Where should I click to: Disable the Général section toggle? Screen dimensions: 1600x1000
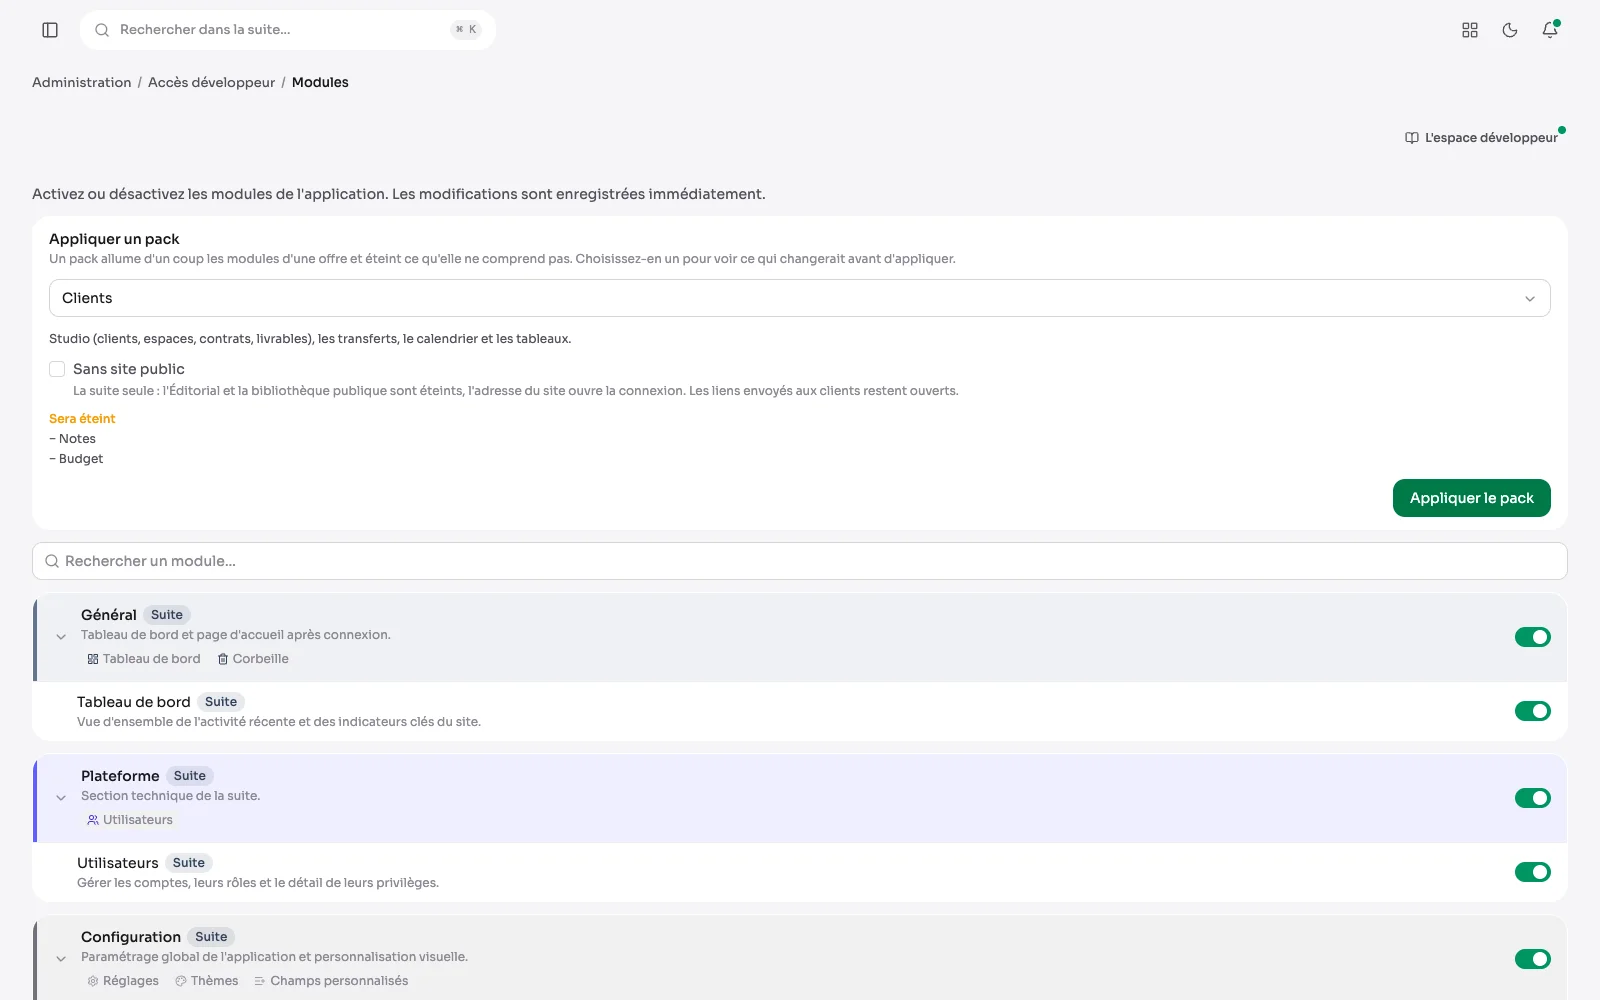point(1532,637)
